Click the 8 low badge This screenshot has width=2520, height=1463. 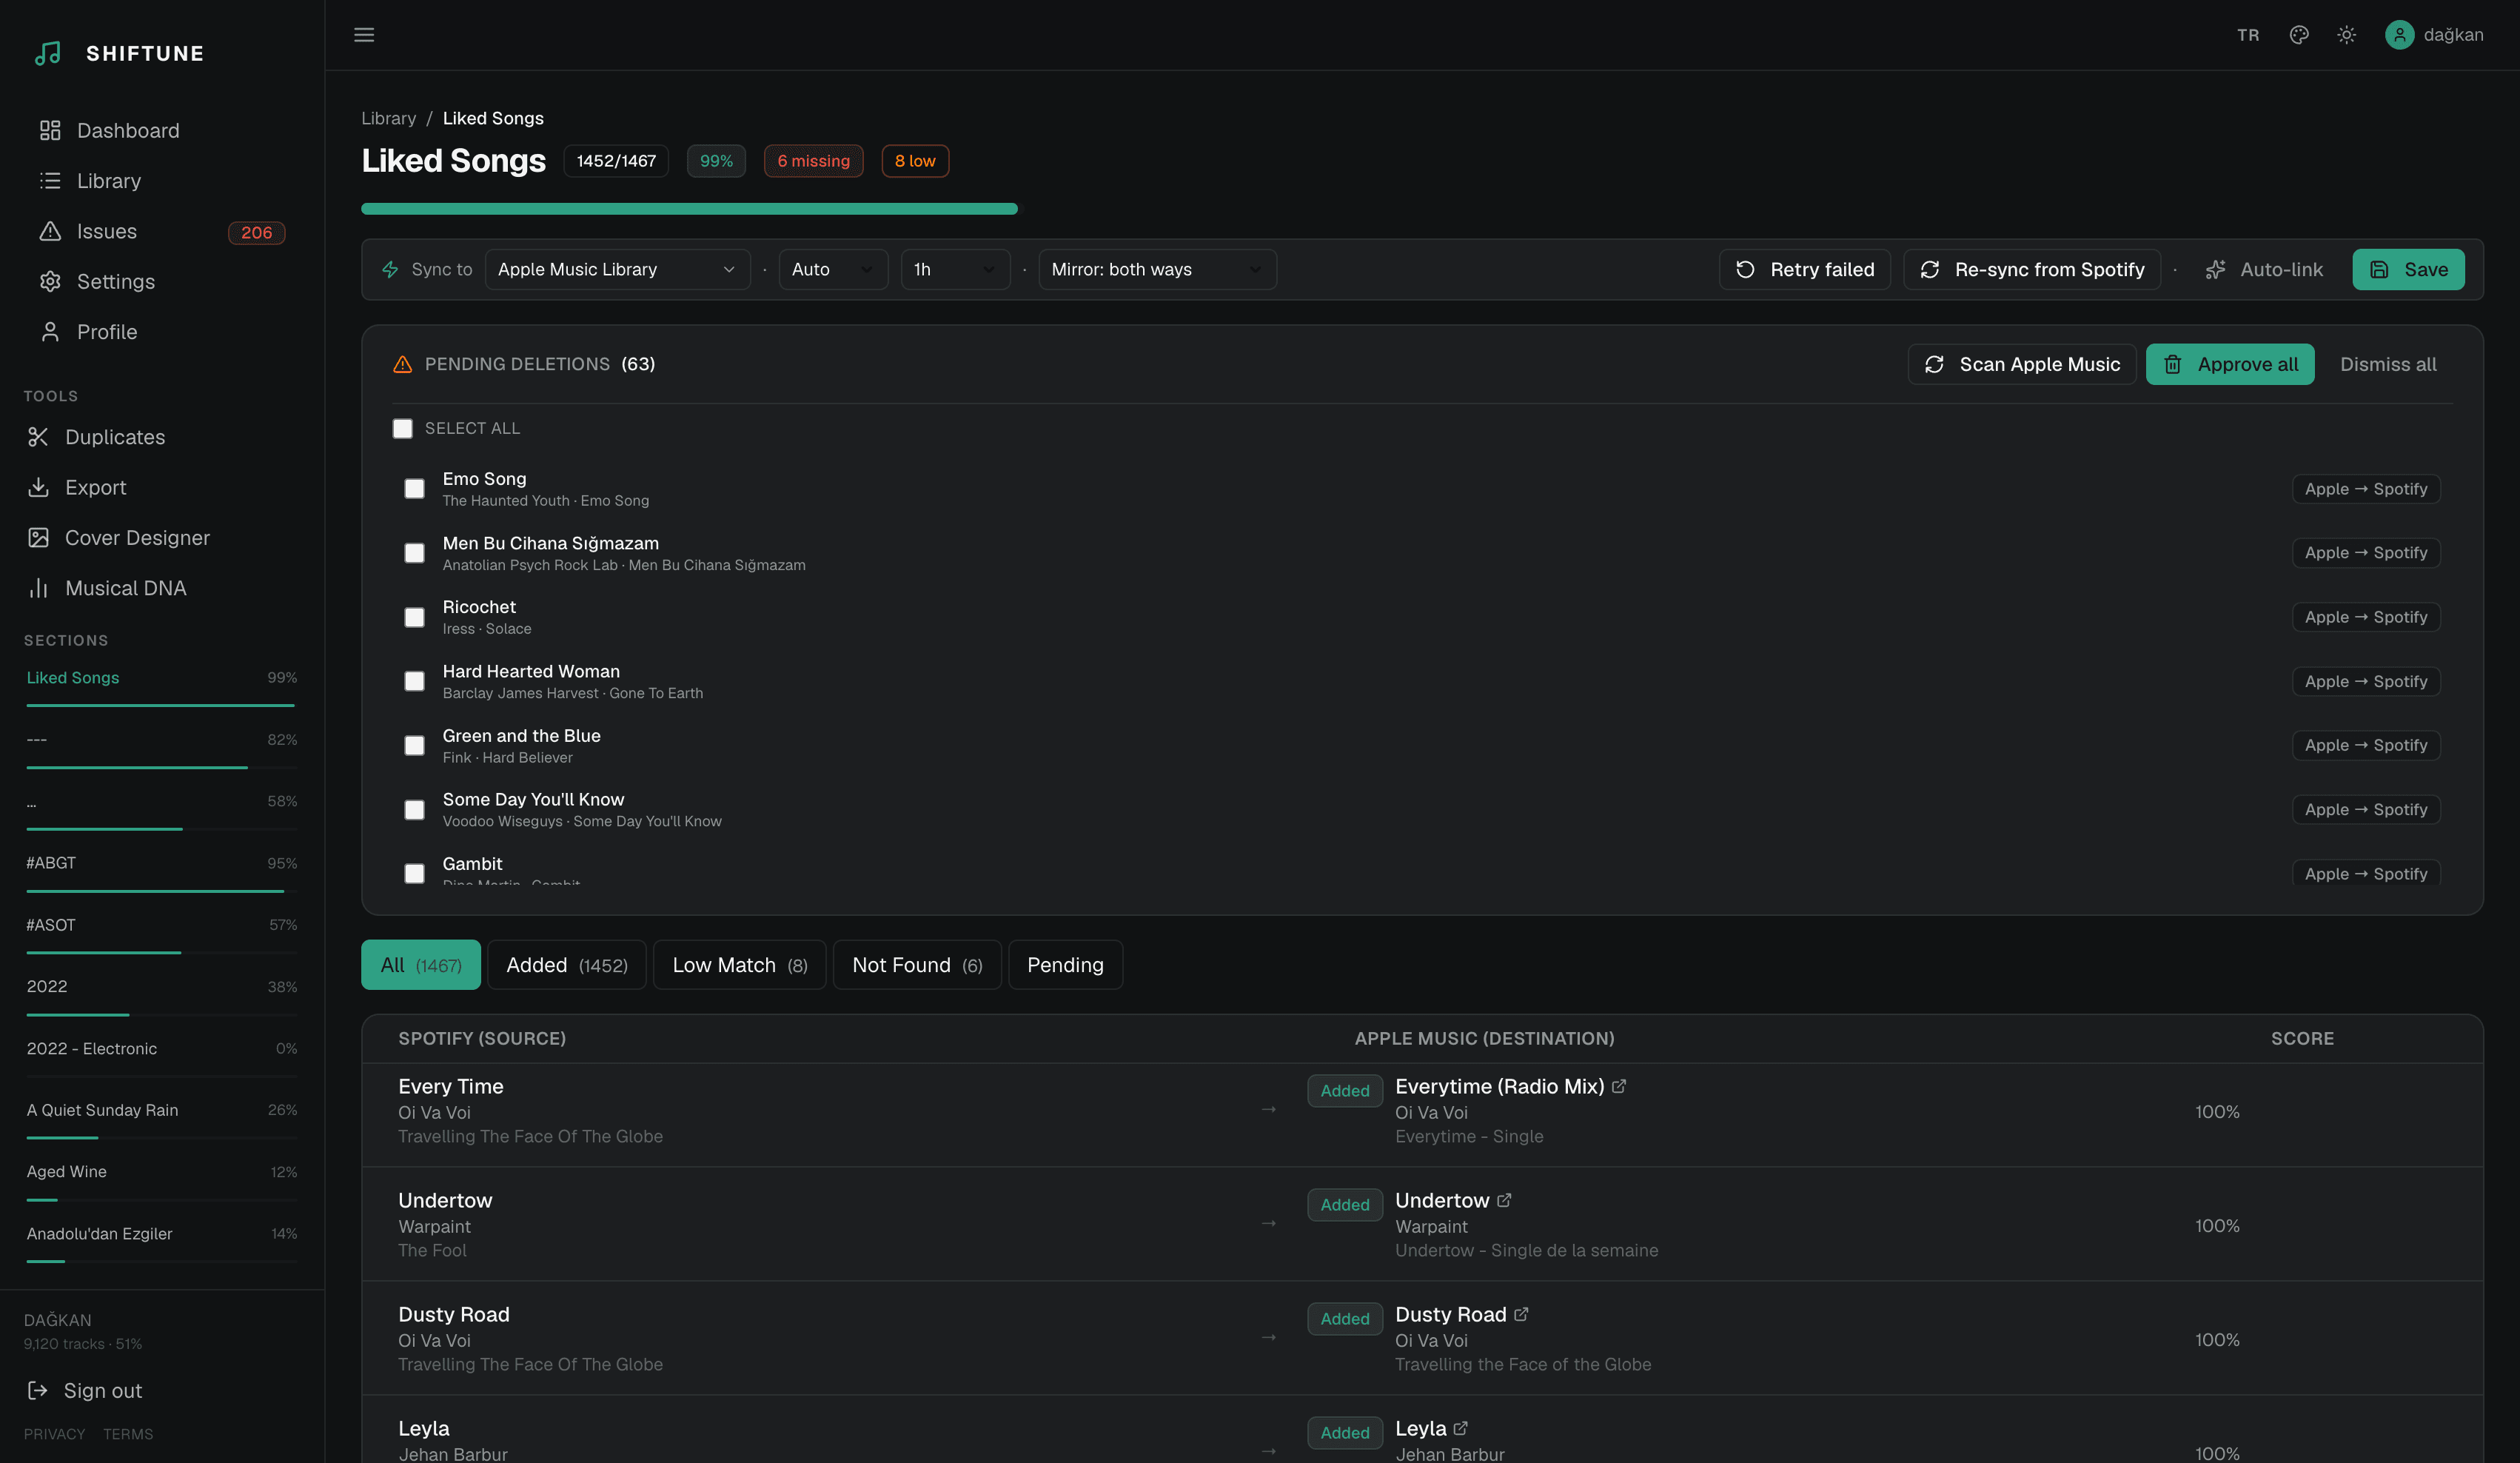point(914,161)
